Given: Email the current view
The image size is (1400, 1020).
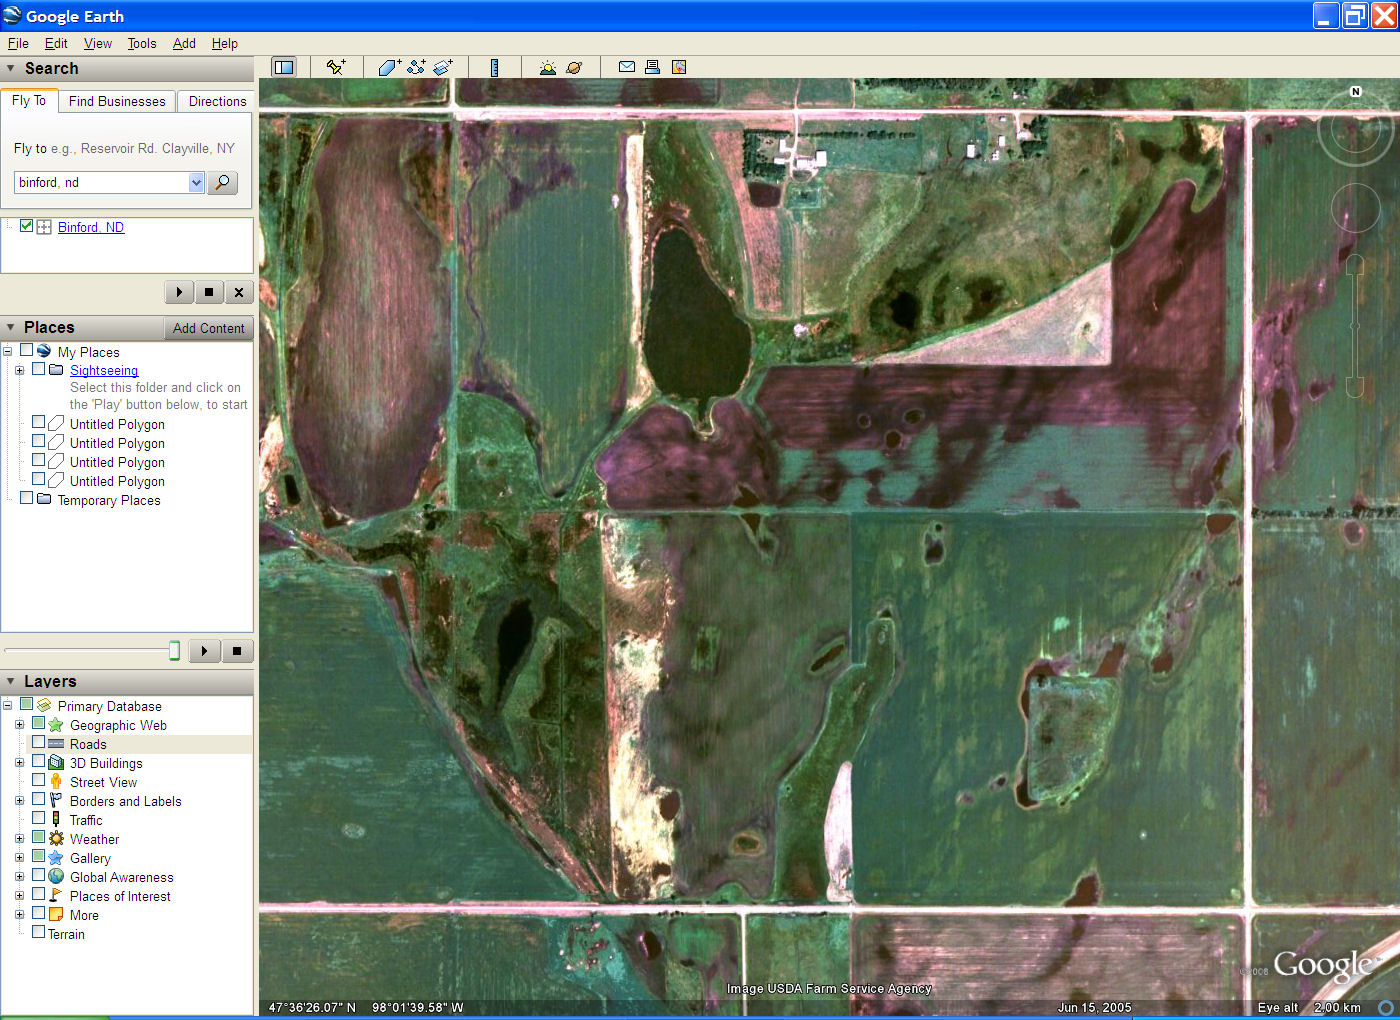Looking at the screenshot, I should point(627,67).
